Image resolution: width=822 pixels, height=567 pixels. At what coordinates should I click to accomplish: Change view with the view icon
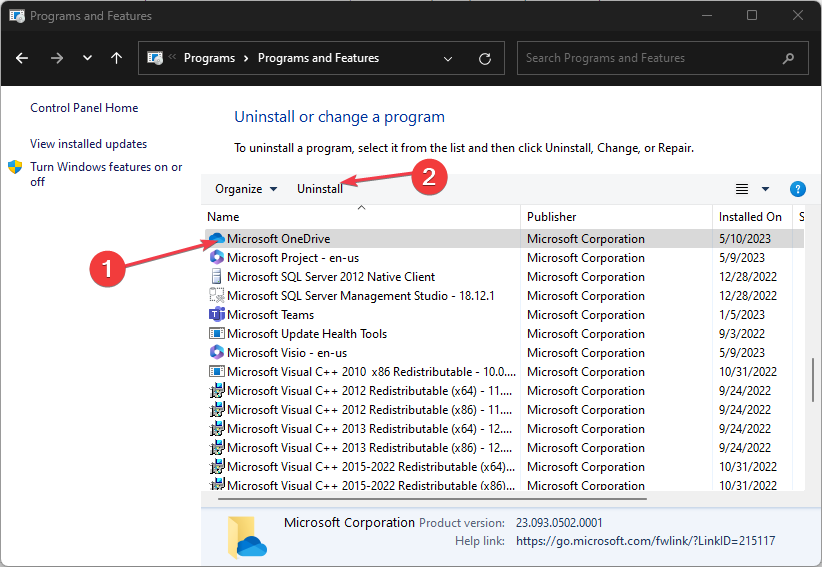coord(741,189)
